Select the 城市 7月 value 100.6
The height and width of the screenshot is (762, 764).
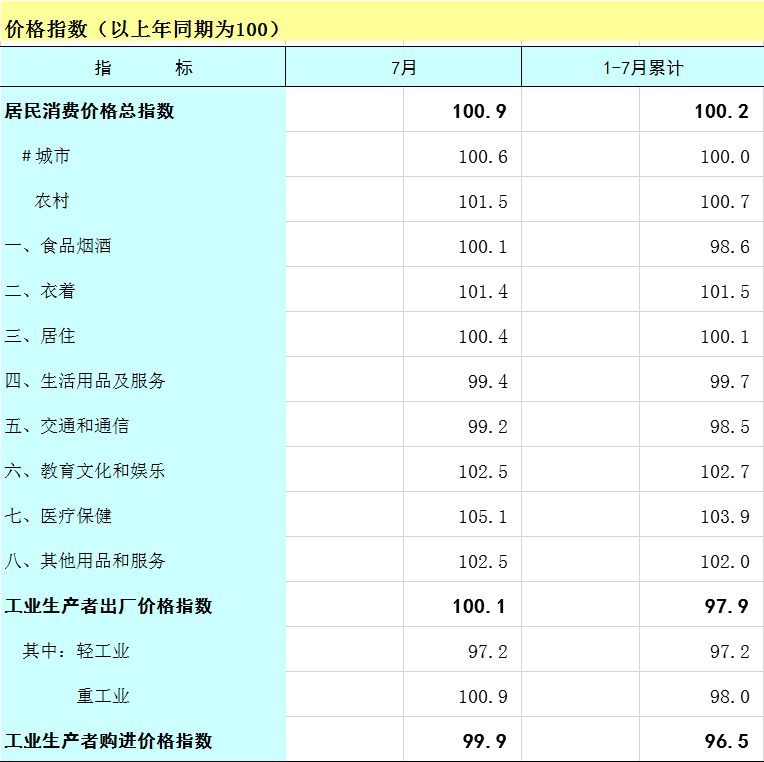(x=483, y=156)
